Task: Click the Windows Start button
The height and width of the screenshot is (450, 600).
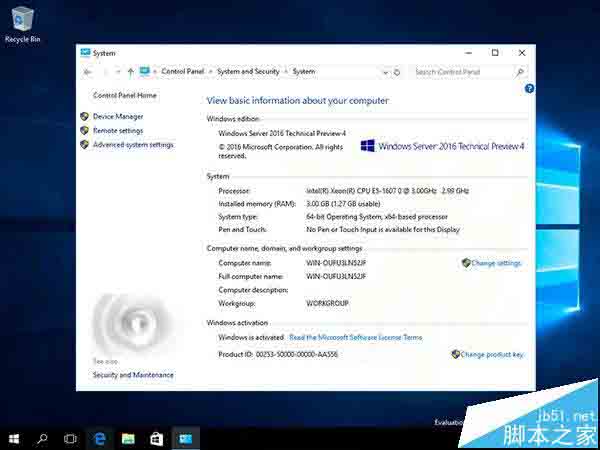Action: click(14, 439)
